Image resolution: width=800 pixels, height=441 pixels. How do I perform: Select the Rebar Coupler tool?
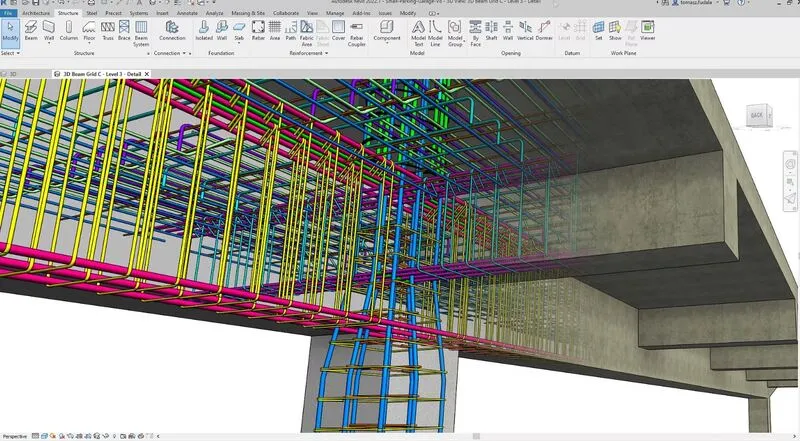(357, 34)
